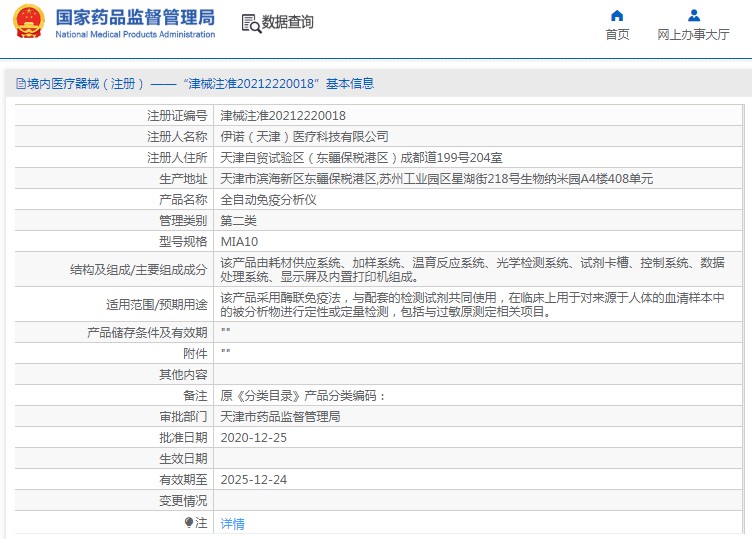Click the 管理类别 value 第二类

pyautogui.click(x=239, y=220)
